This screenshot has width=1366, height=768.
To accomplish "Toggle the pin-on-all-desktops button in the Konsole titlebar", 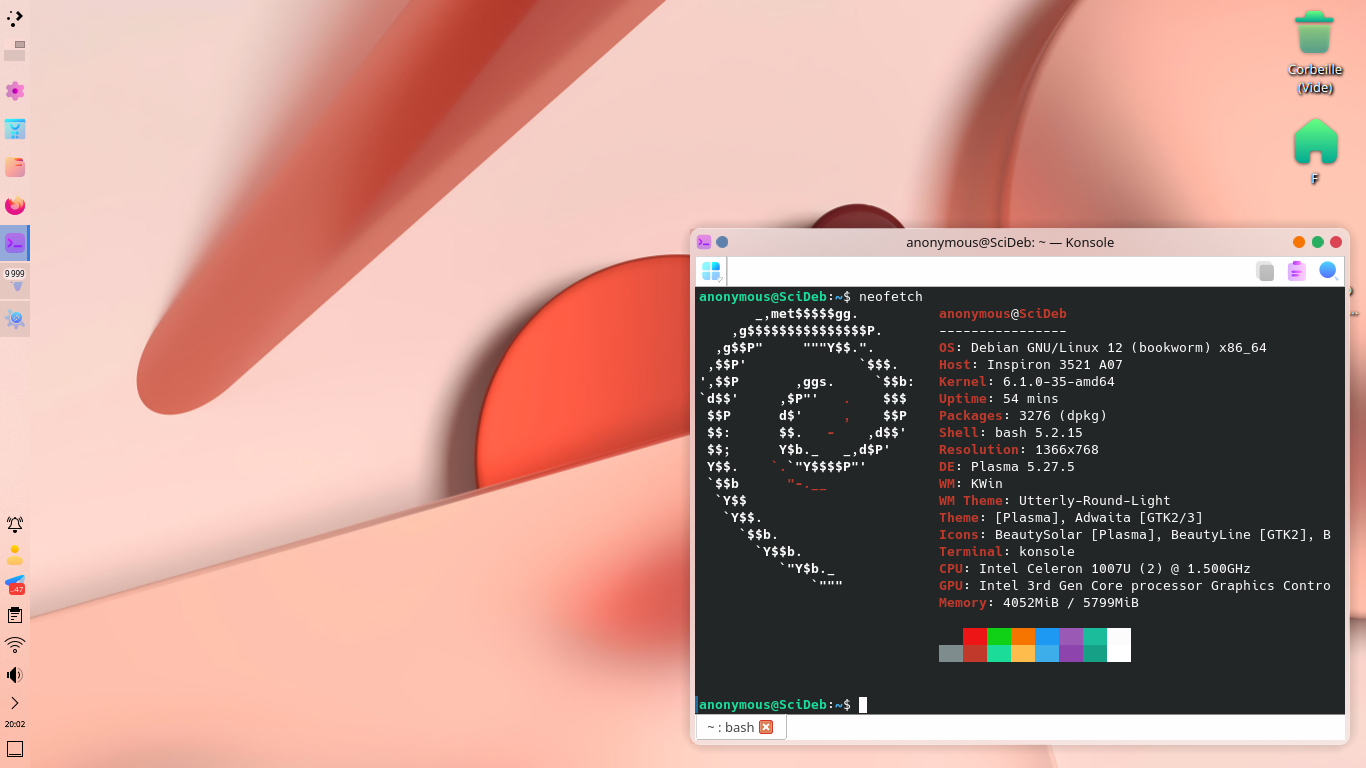I will (x=722, y=242).
